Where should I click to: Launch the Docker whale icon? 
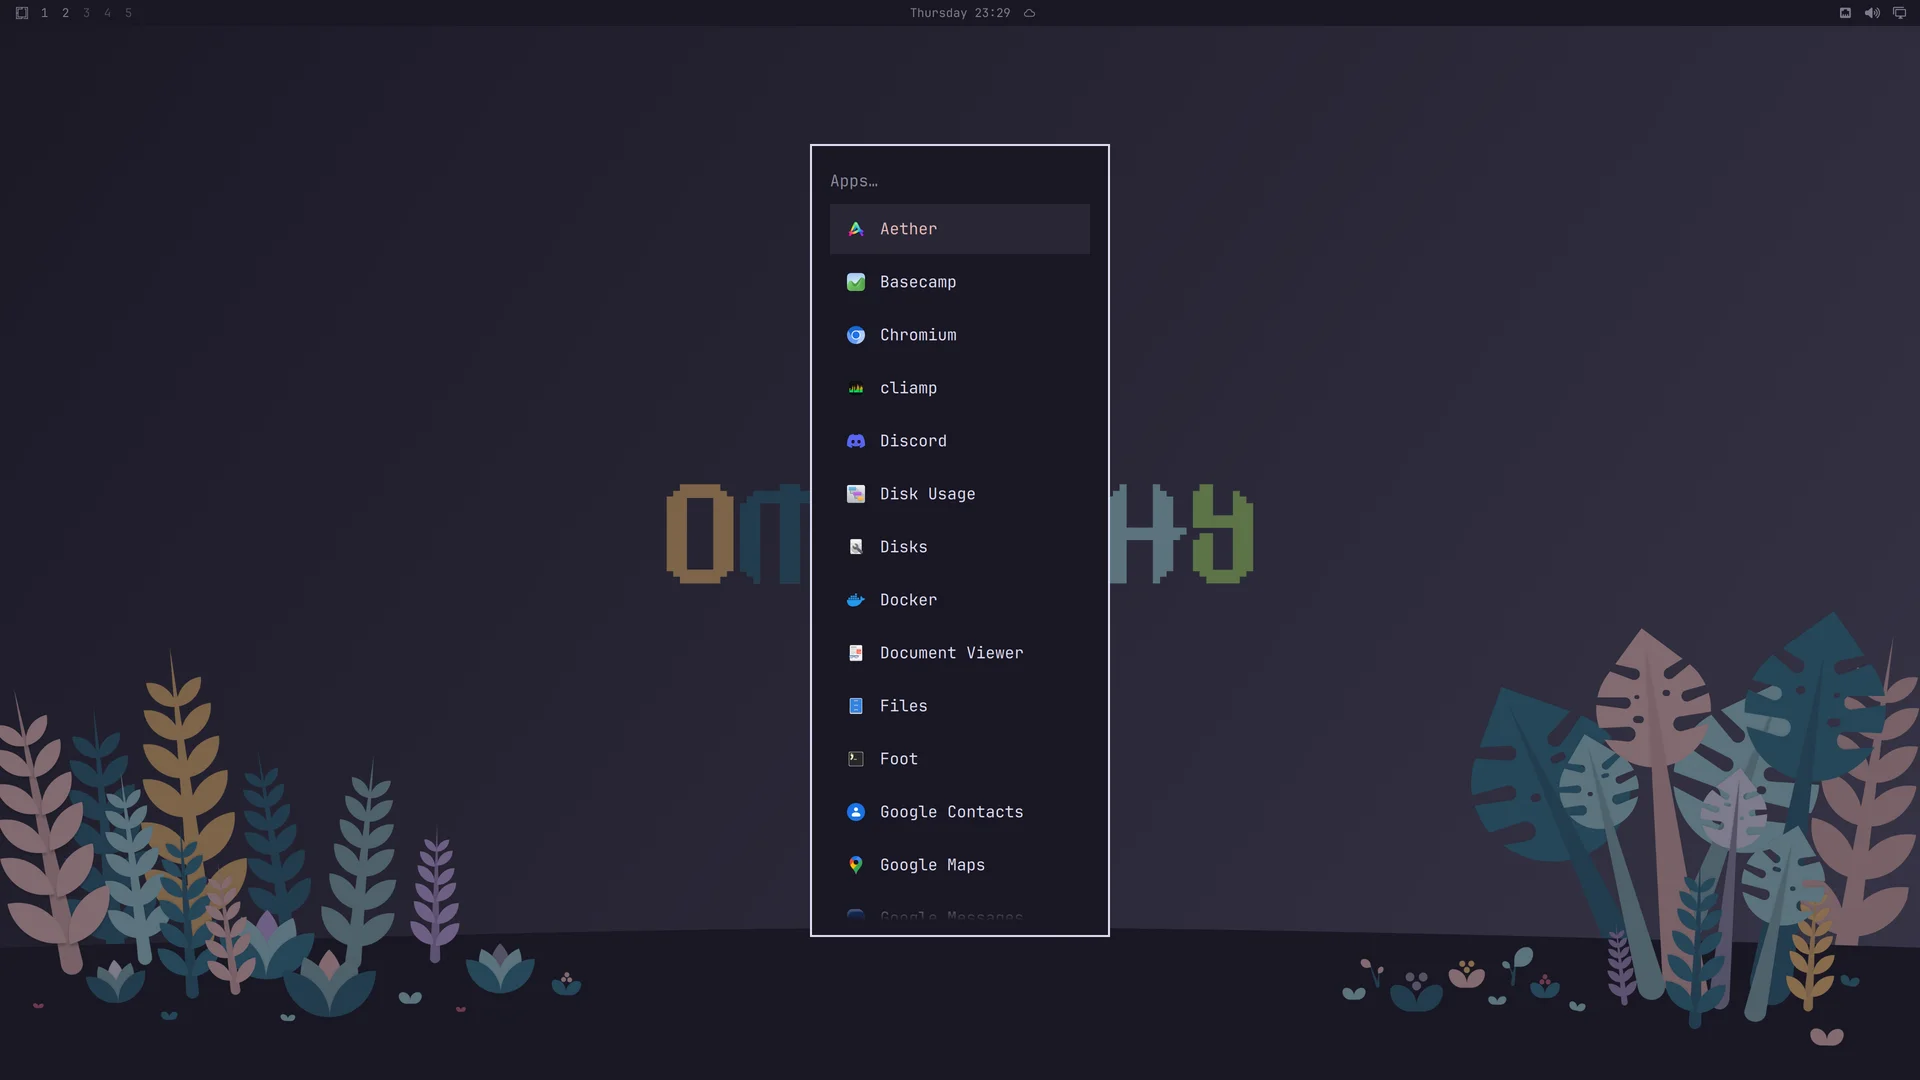[856, 600]
